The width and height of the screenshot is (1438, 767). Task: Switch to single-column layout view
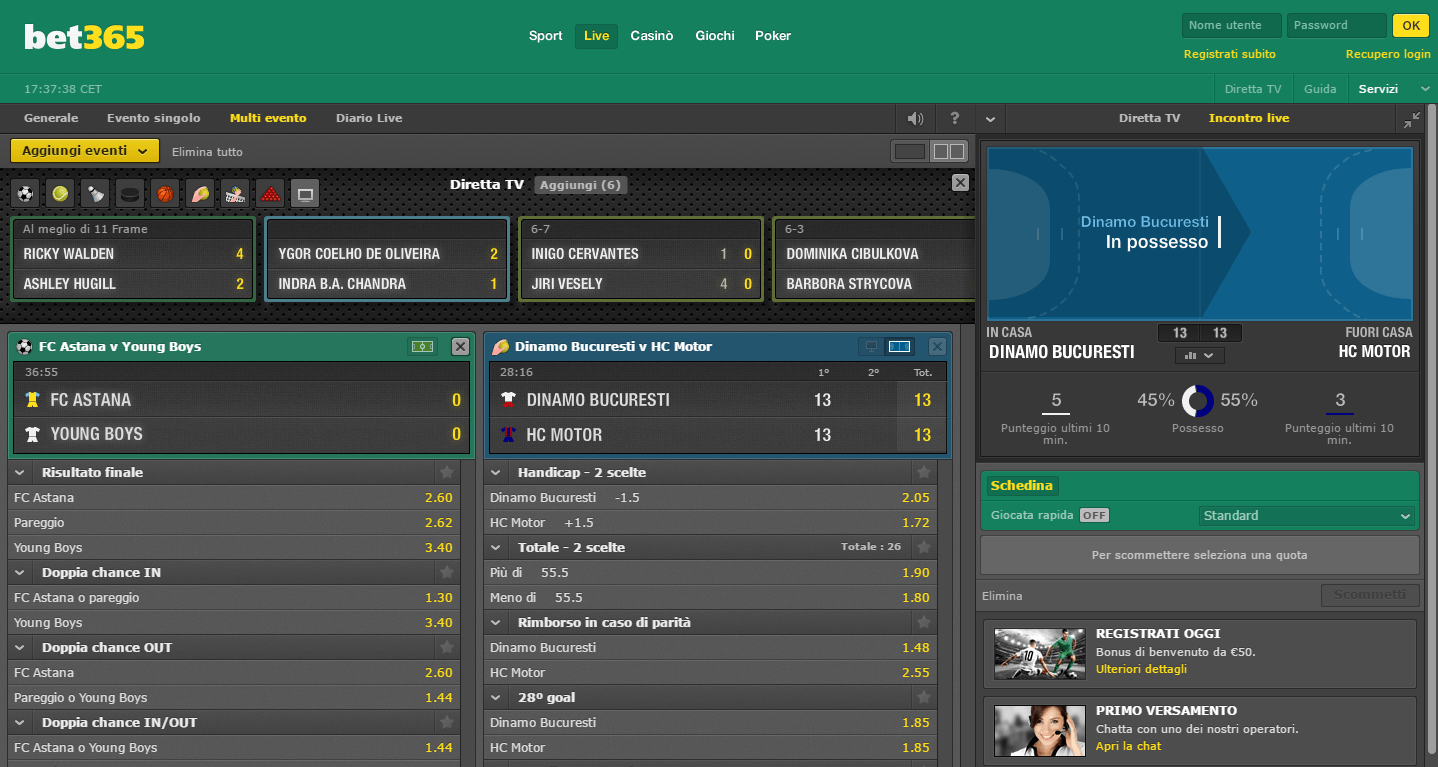pyautogui.click(x=909, y=151)
